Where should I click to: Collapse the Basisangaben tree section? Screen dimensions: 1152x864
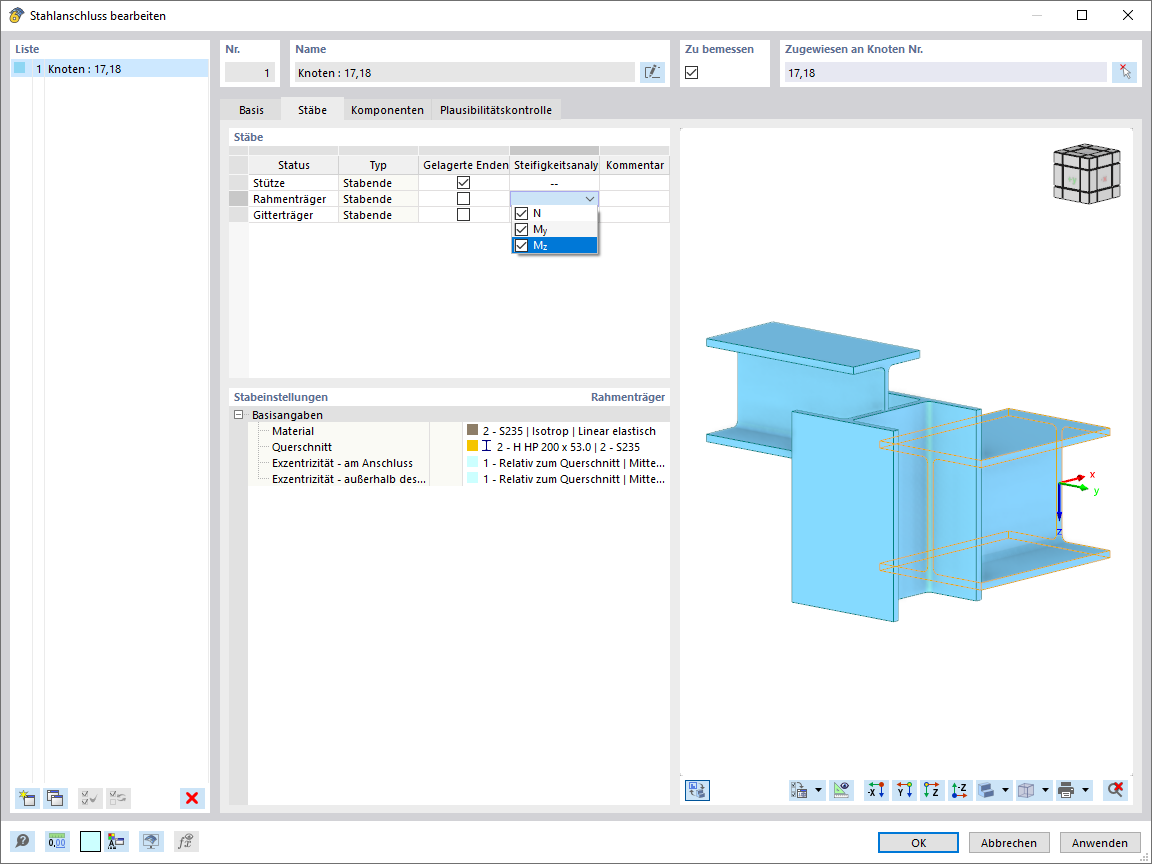pyautogui.click(x=238, y=414)
